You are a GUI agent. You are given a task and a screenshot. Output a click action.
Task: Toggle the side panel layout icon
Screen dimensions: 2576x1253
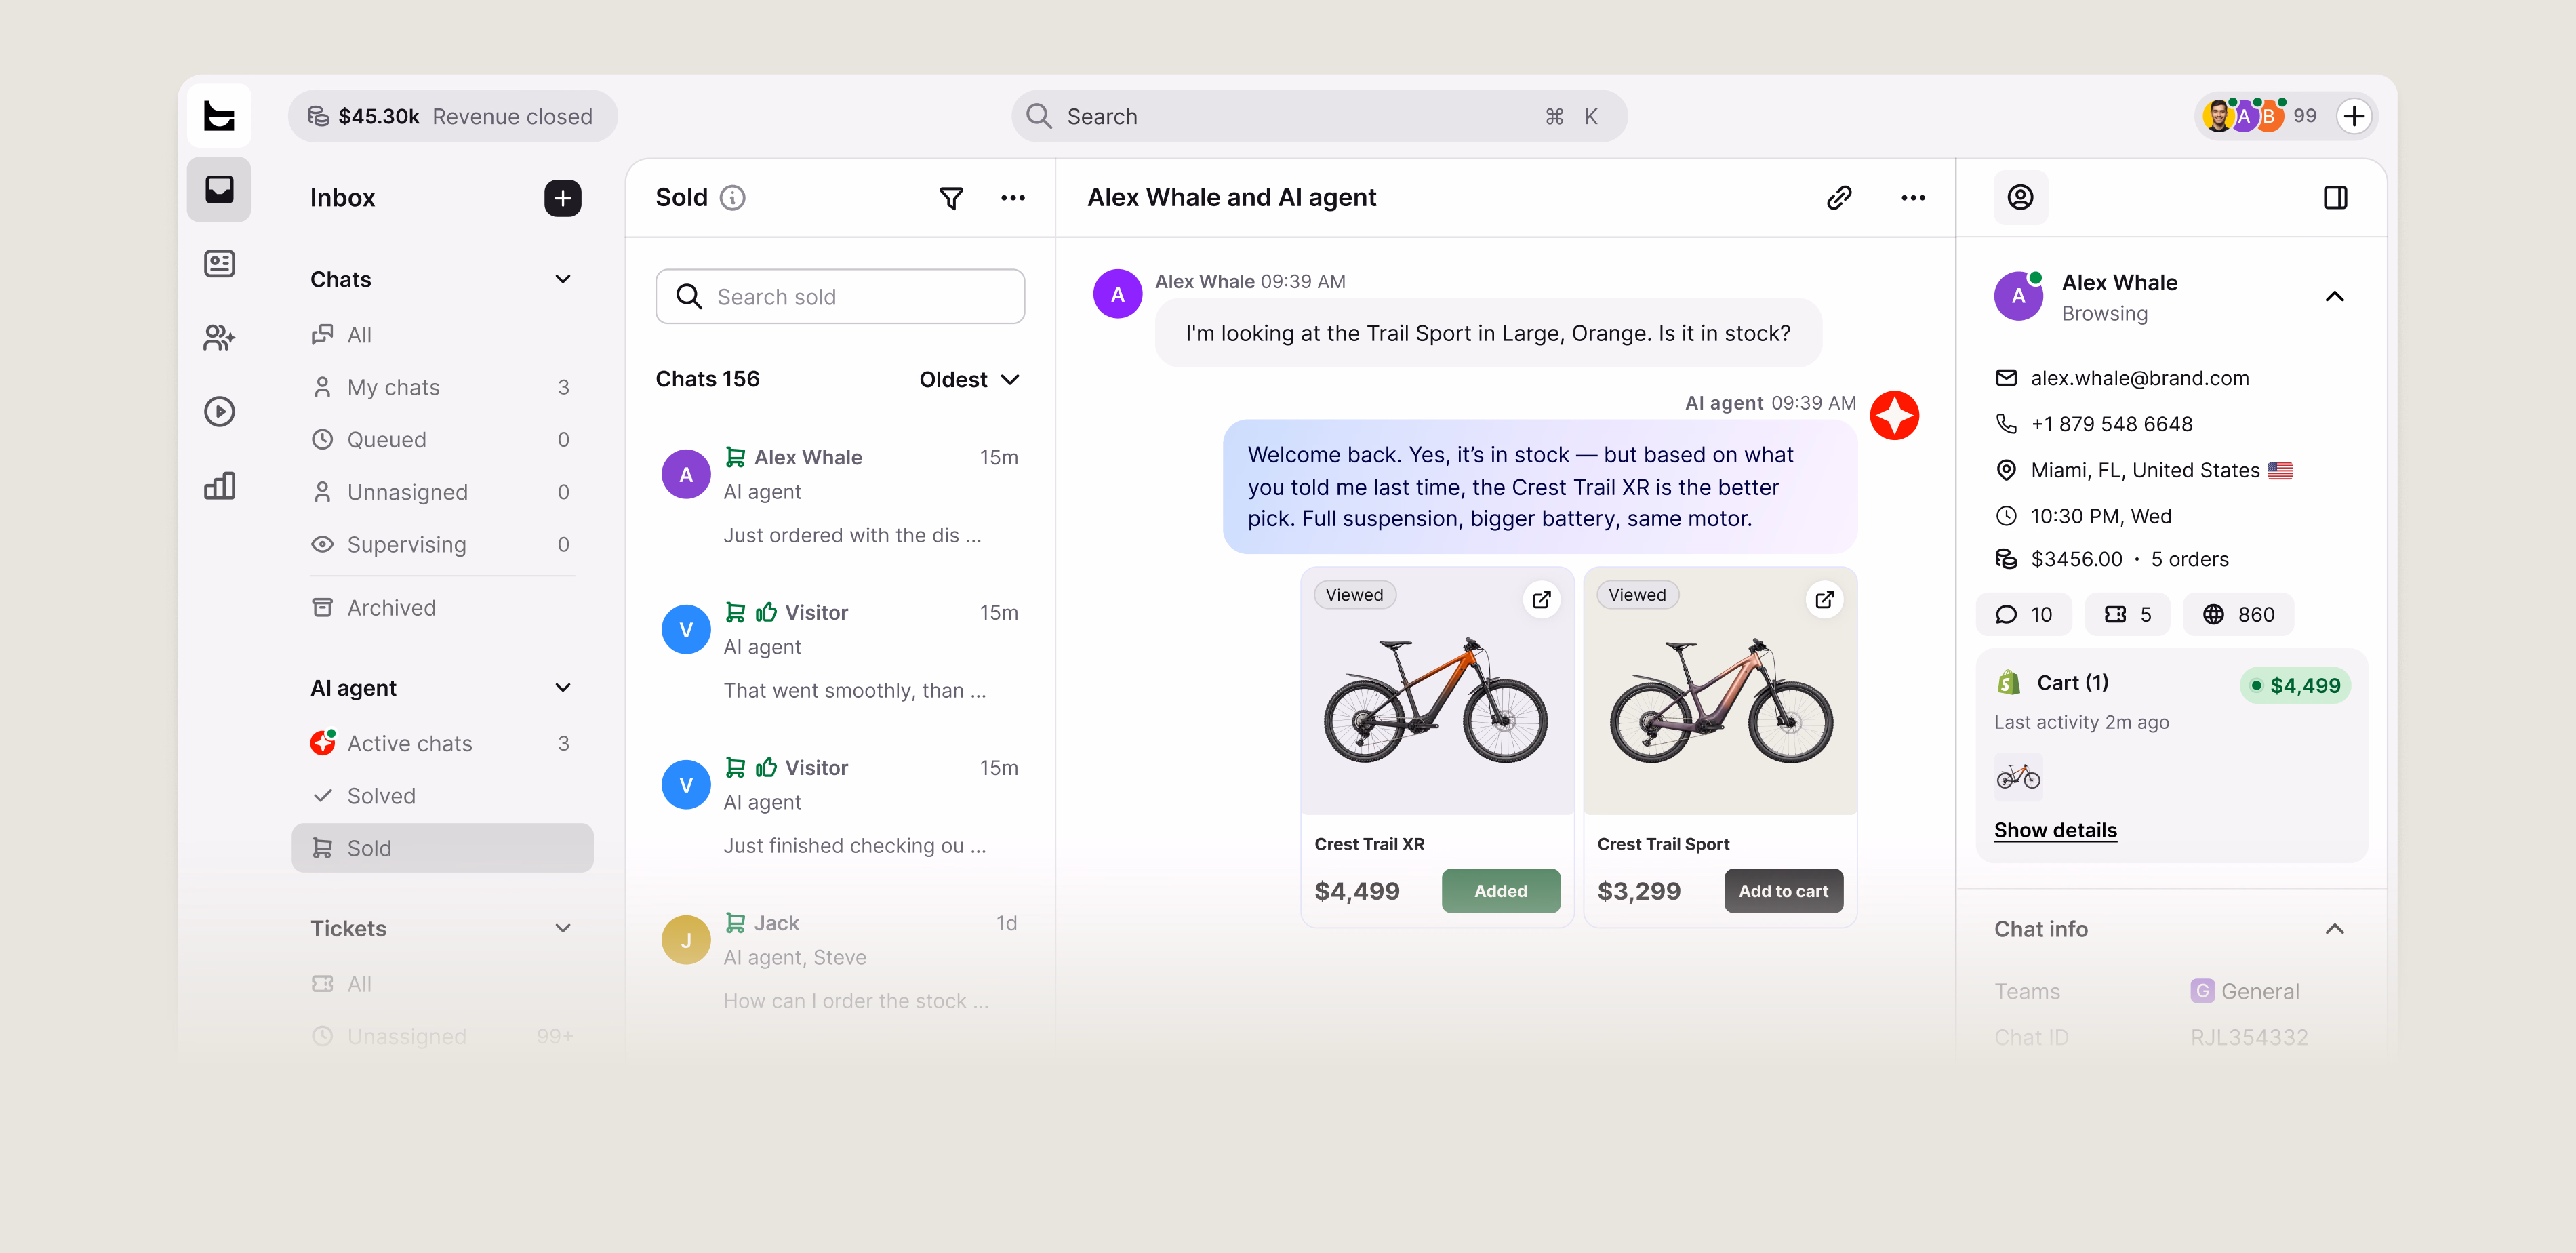tap(2335, 198)
